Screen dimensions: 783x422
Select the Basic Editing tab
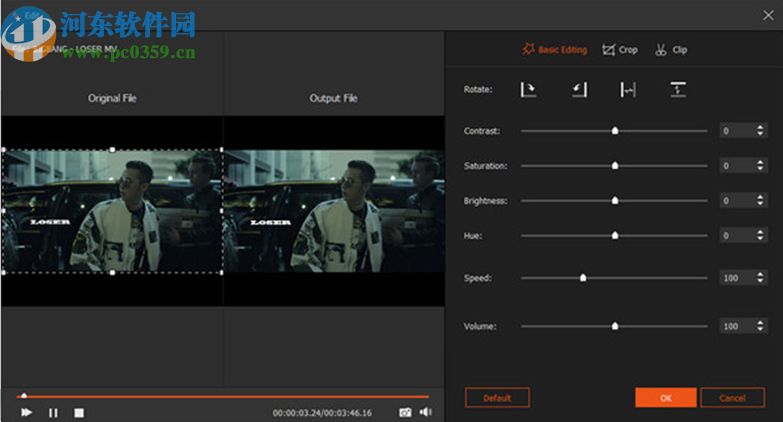pos(556,49)
